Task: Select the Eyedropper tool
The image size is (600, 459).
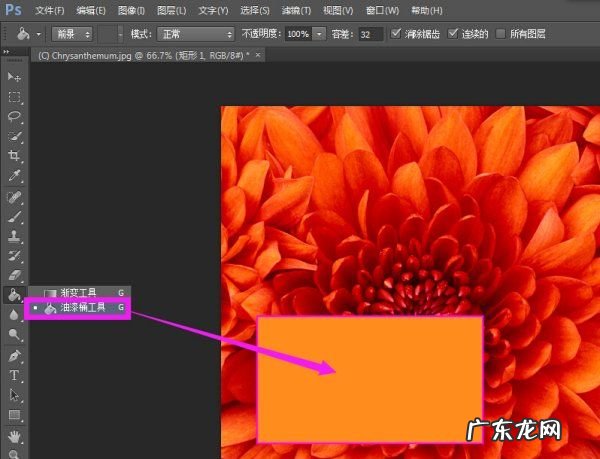Action: click(14, 176)
